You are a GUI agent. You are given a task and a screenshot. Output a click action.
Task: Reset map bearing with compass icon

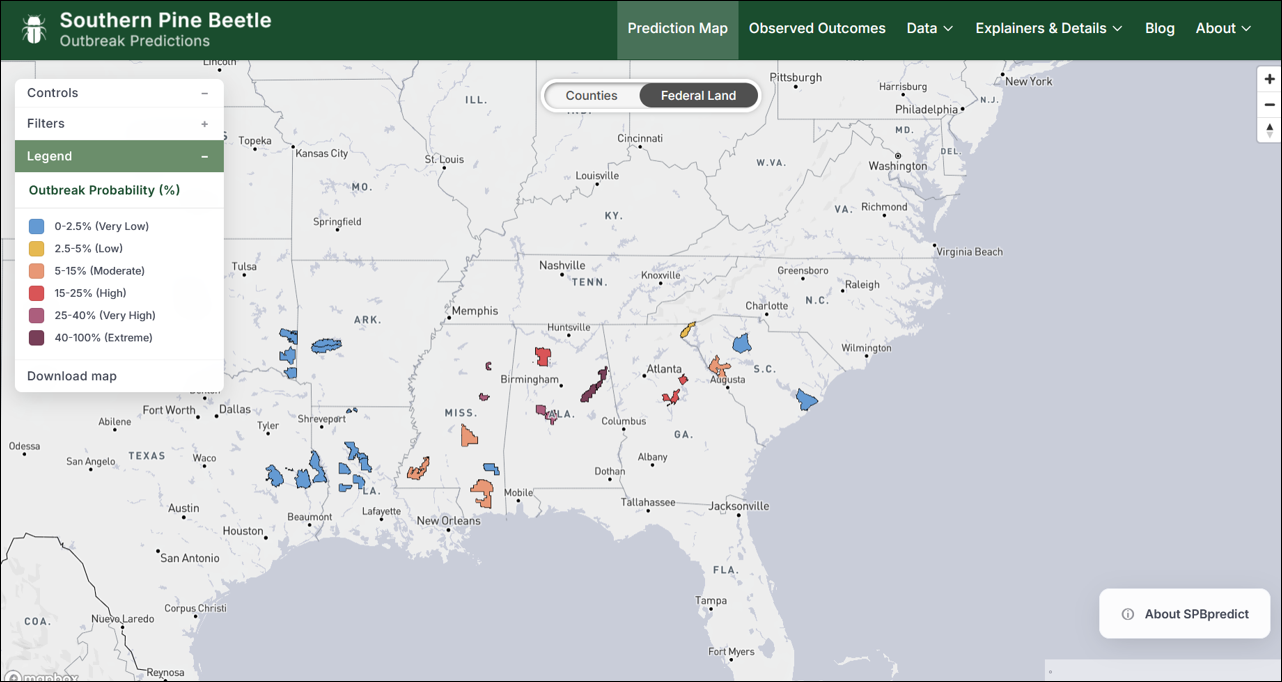coord(1269,130)
